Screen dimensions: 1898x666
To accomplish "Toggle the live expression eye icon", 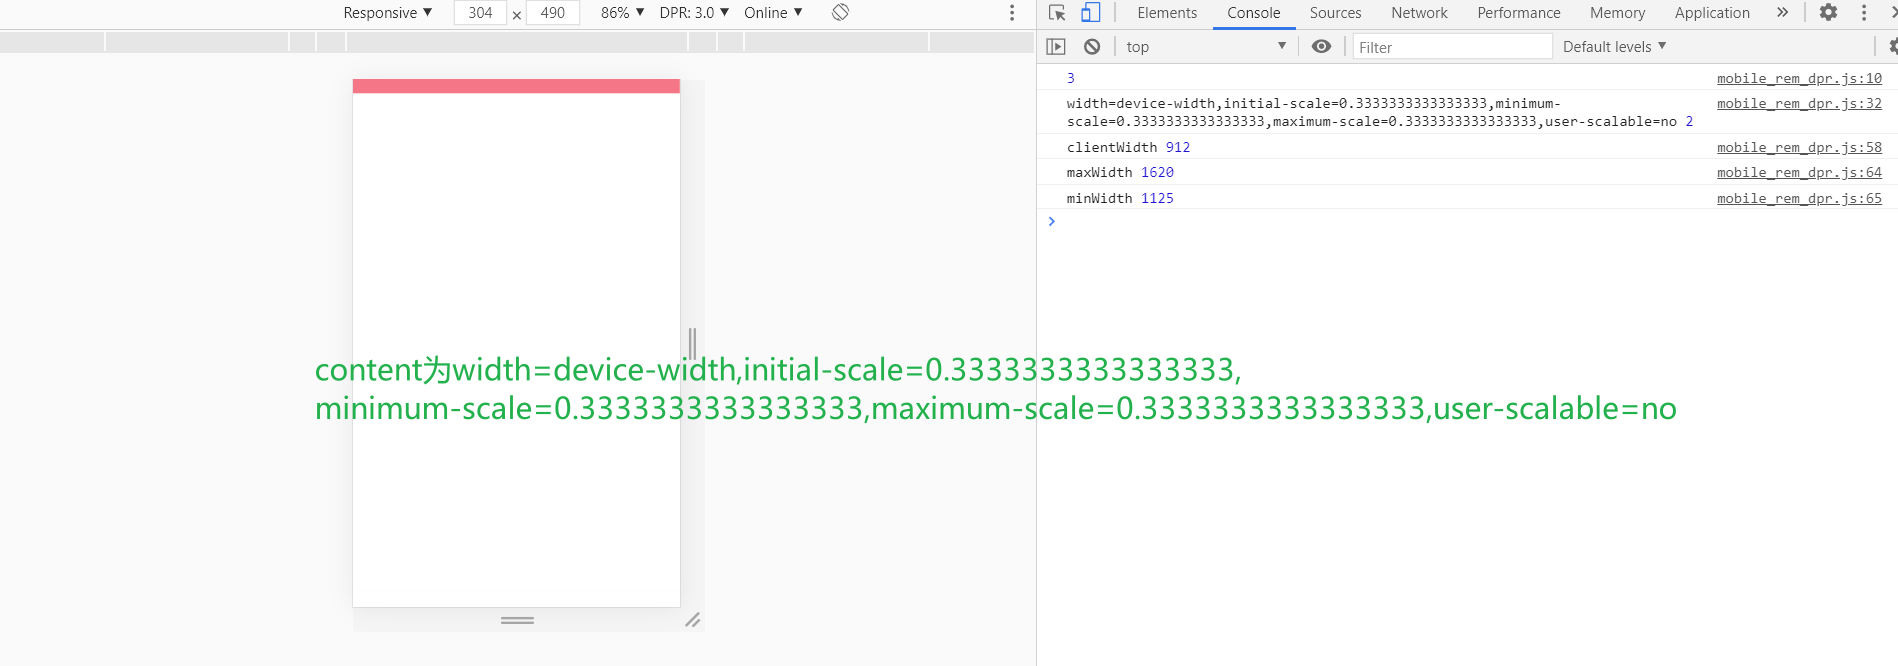I will tap(1321, 46).
